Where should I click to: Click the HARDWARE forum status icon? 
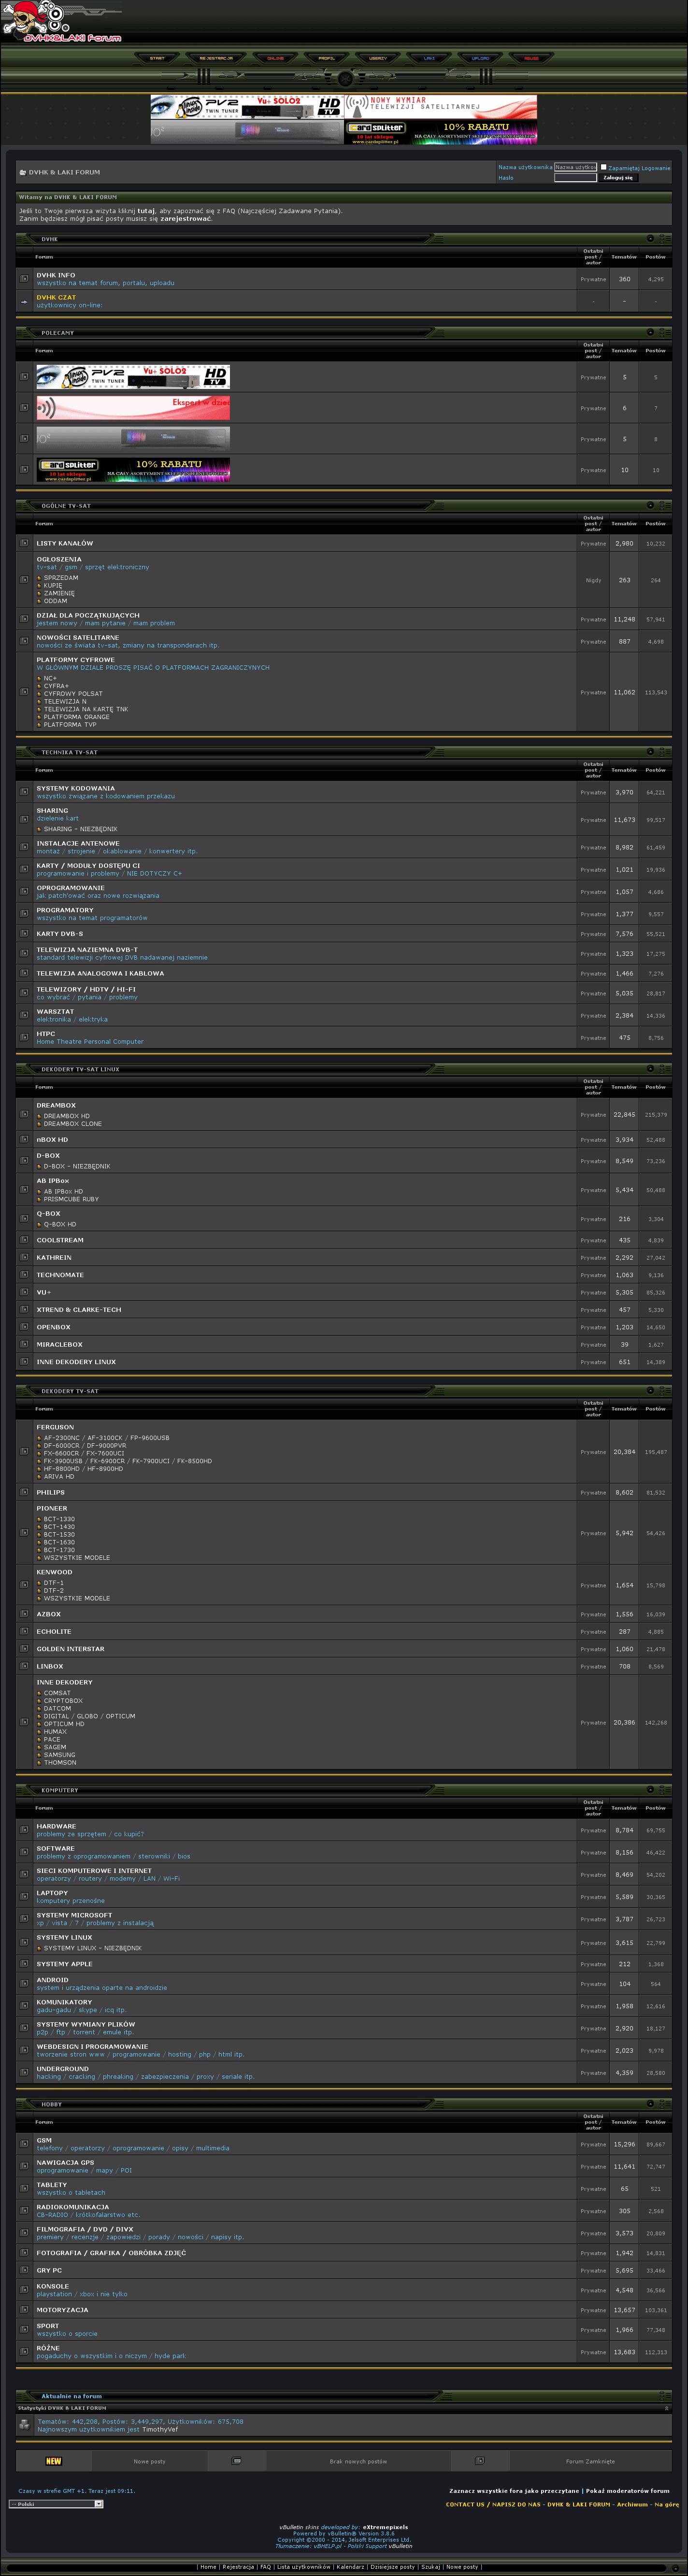(24, 1830)
